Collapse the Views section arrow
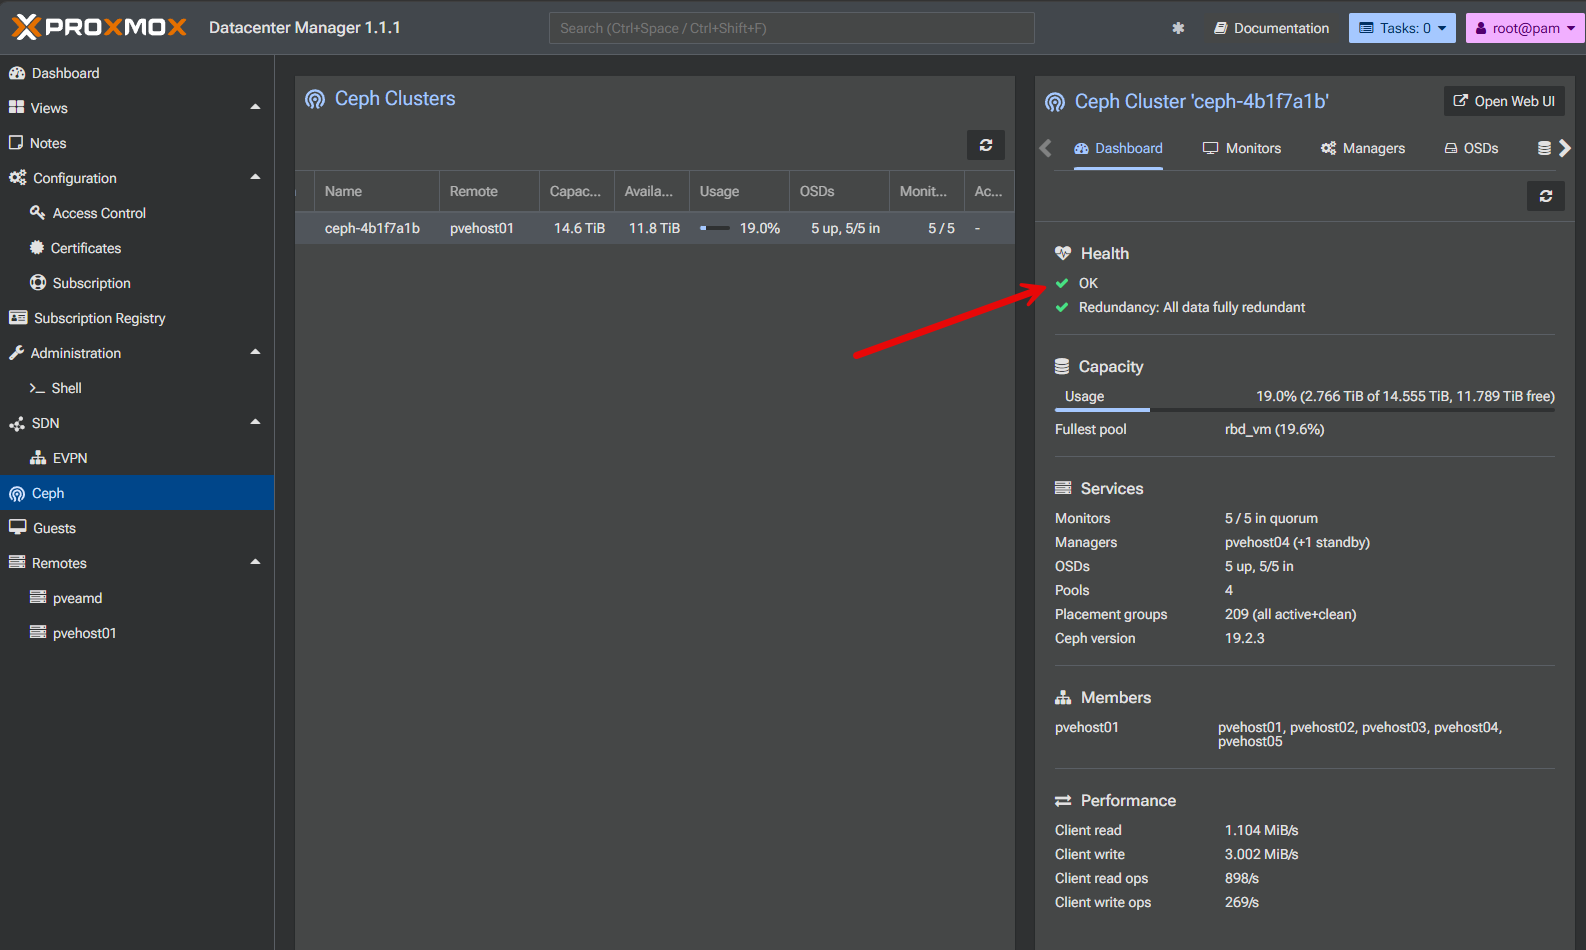 click(x=255, y=107)
